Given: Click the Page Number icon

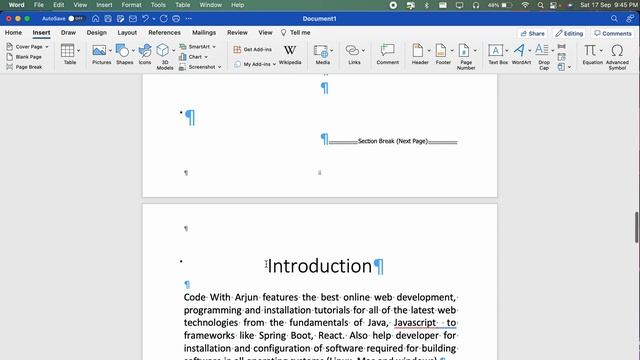Looking at the screenshot, I should point(464,51).
